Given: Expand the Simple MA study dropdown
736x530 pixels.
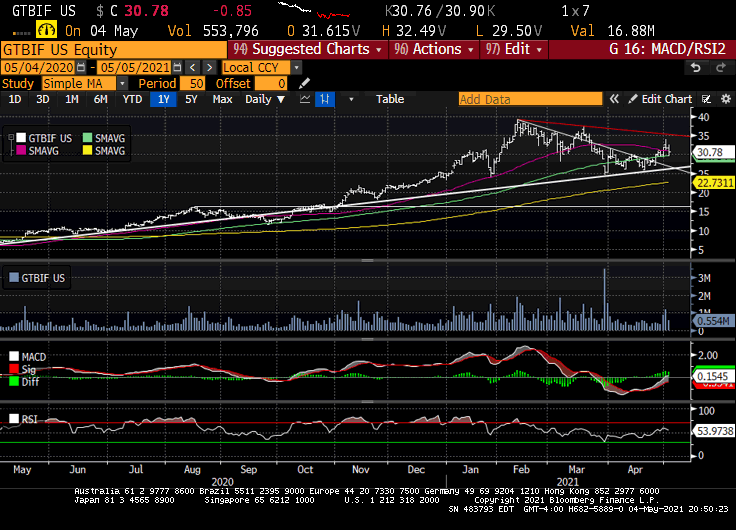Looking at the screenshot, I should pyautogui.click(x=122, y=84).
